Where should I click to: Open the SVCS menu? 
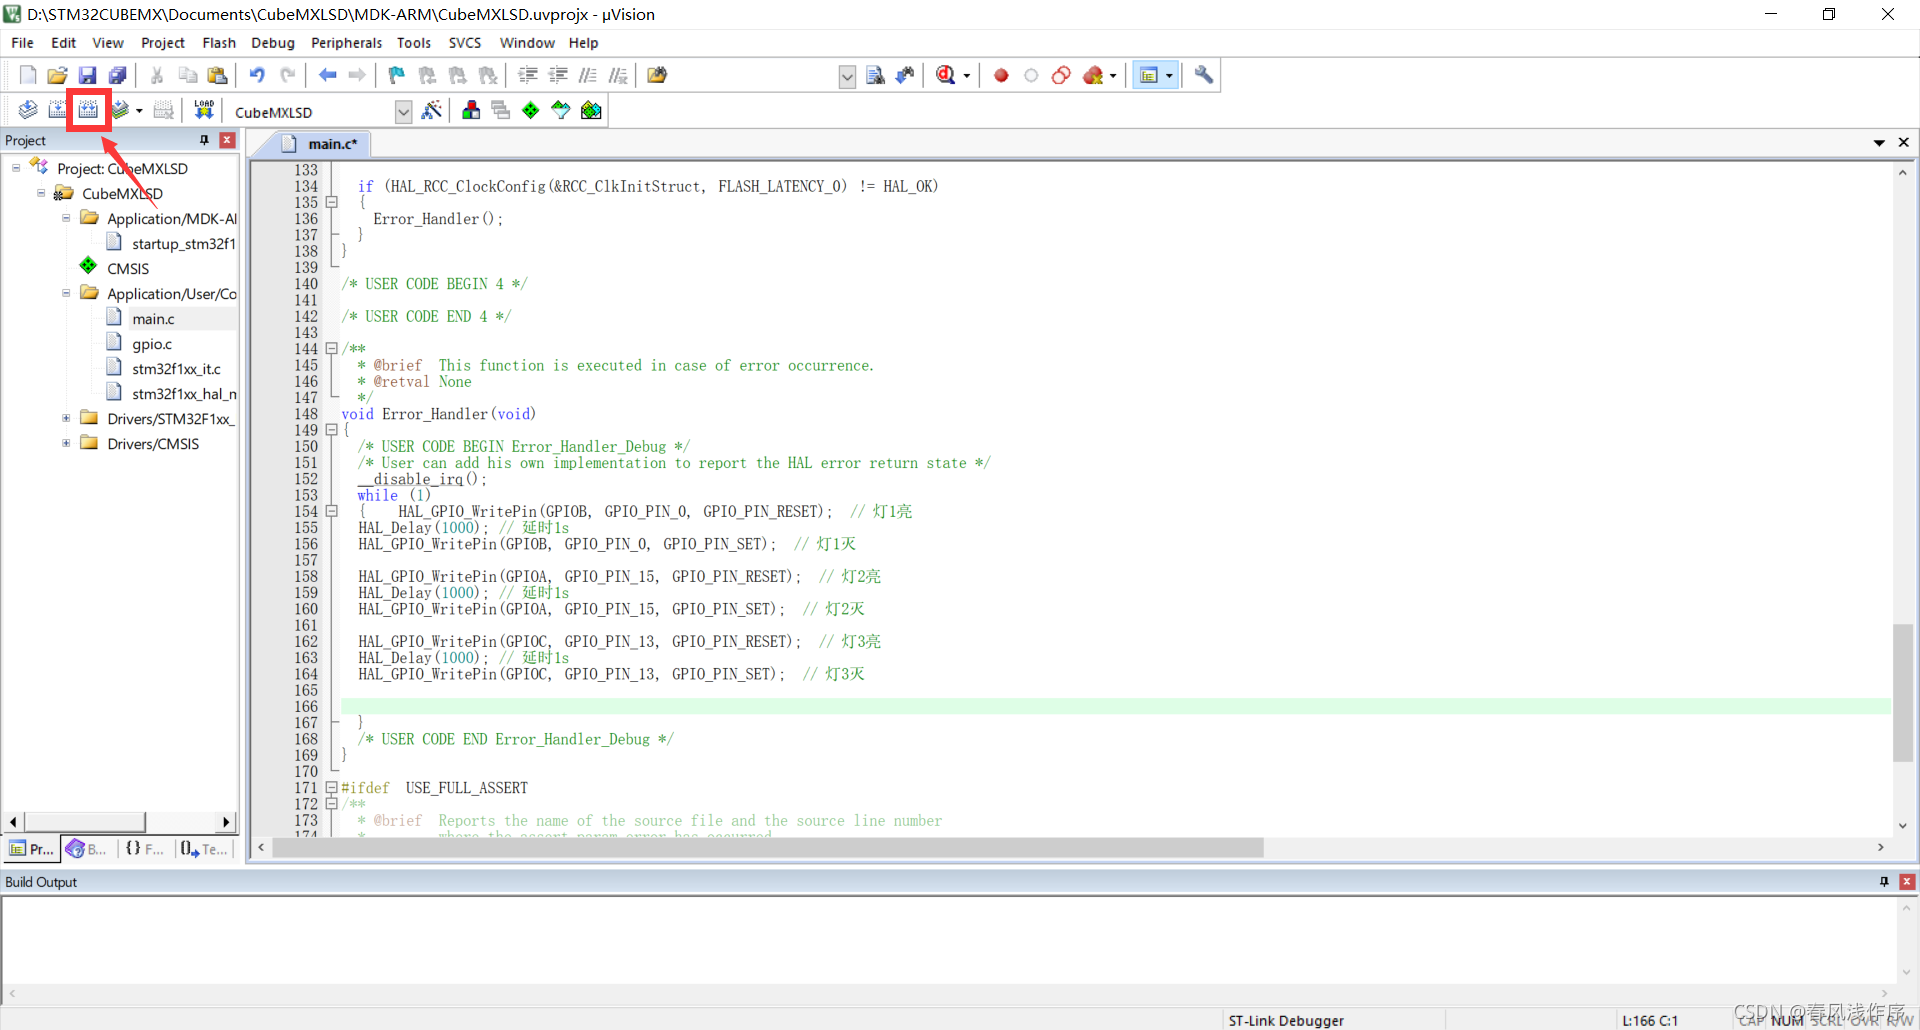(x=464, y=43)
